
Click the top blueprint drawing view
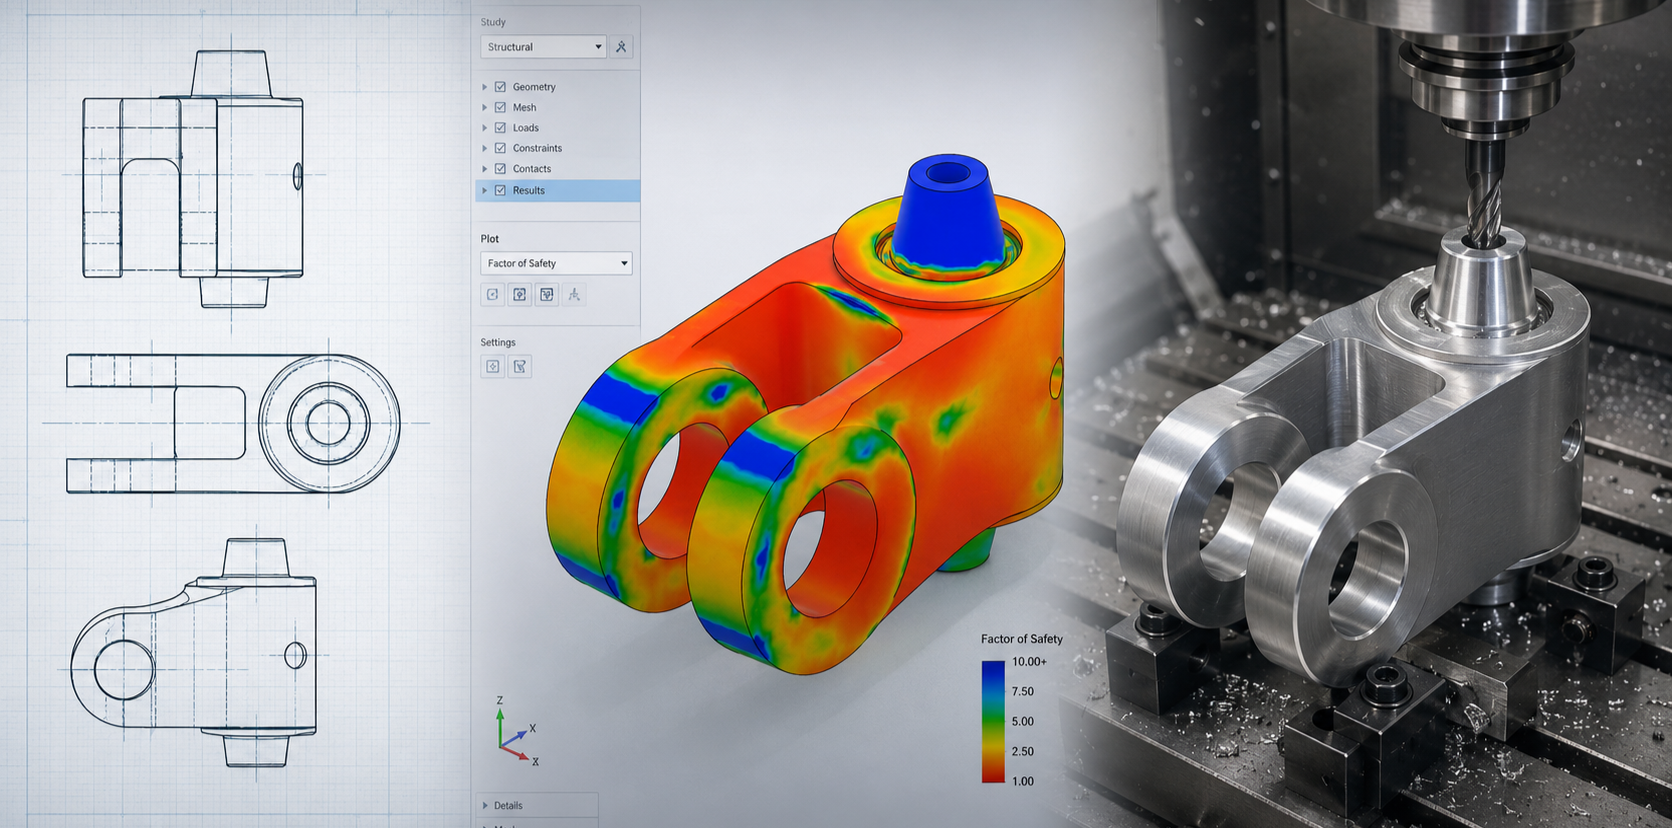193,178
